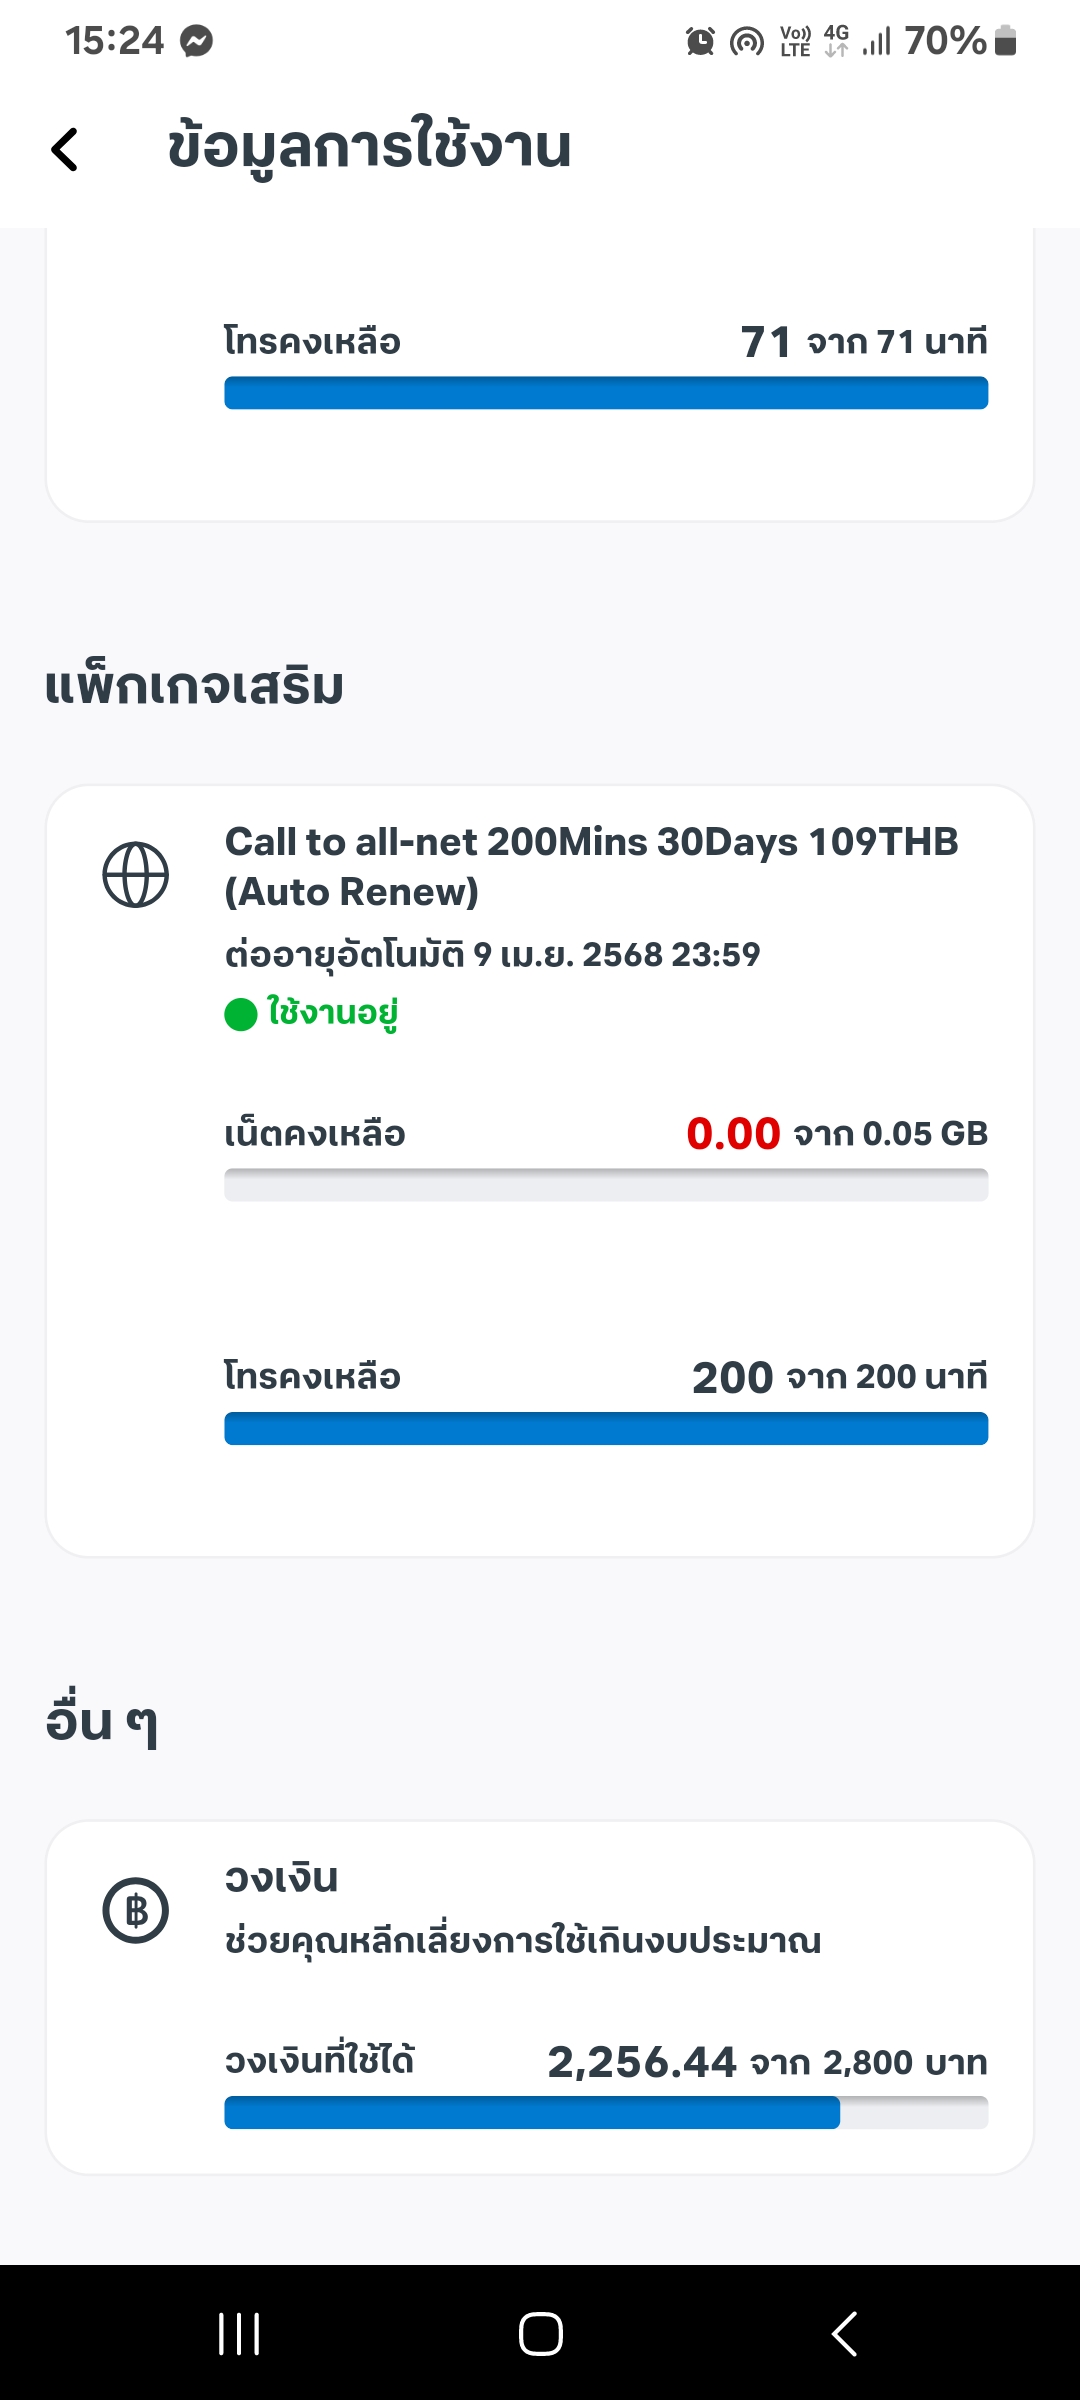Tap the battery icon in status bar
This screenshot has height=2400, width=1080.
1006,41
